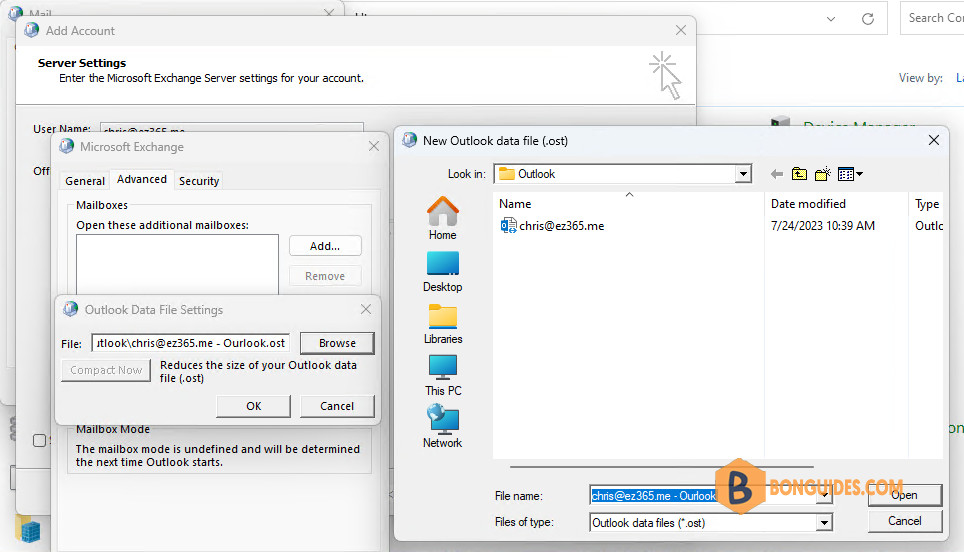The image size is (964, 552).
Task: Expand the Control Panel address bar dropdown
Action: pyautogui.click(x=831, y=19)
